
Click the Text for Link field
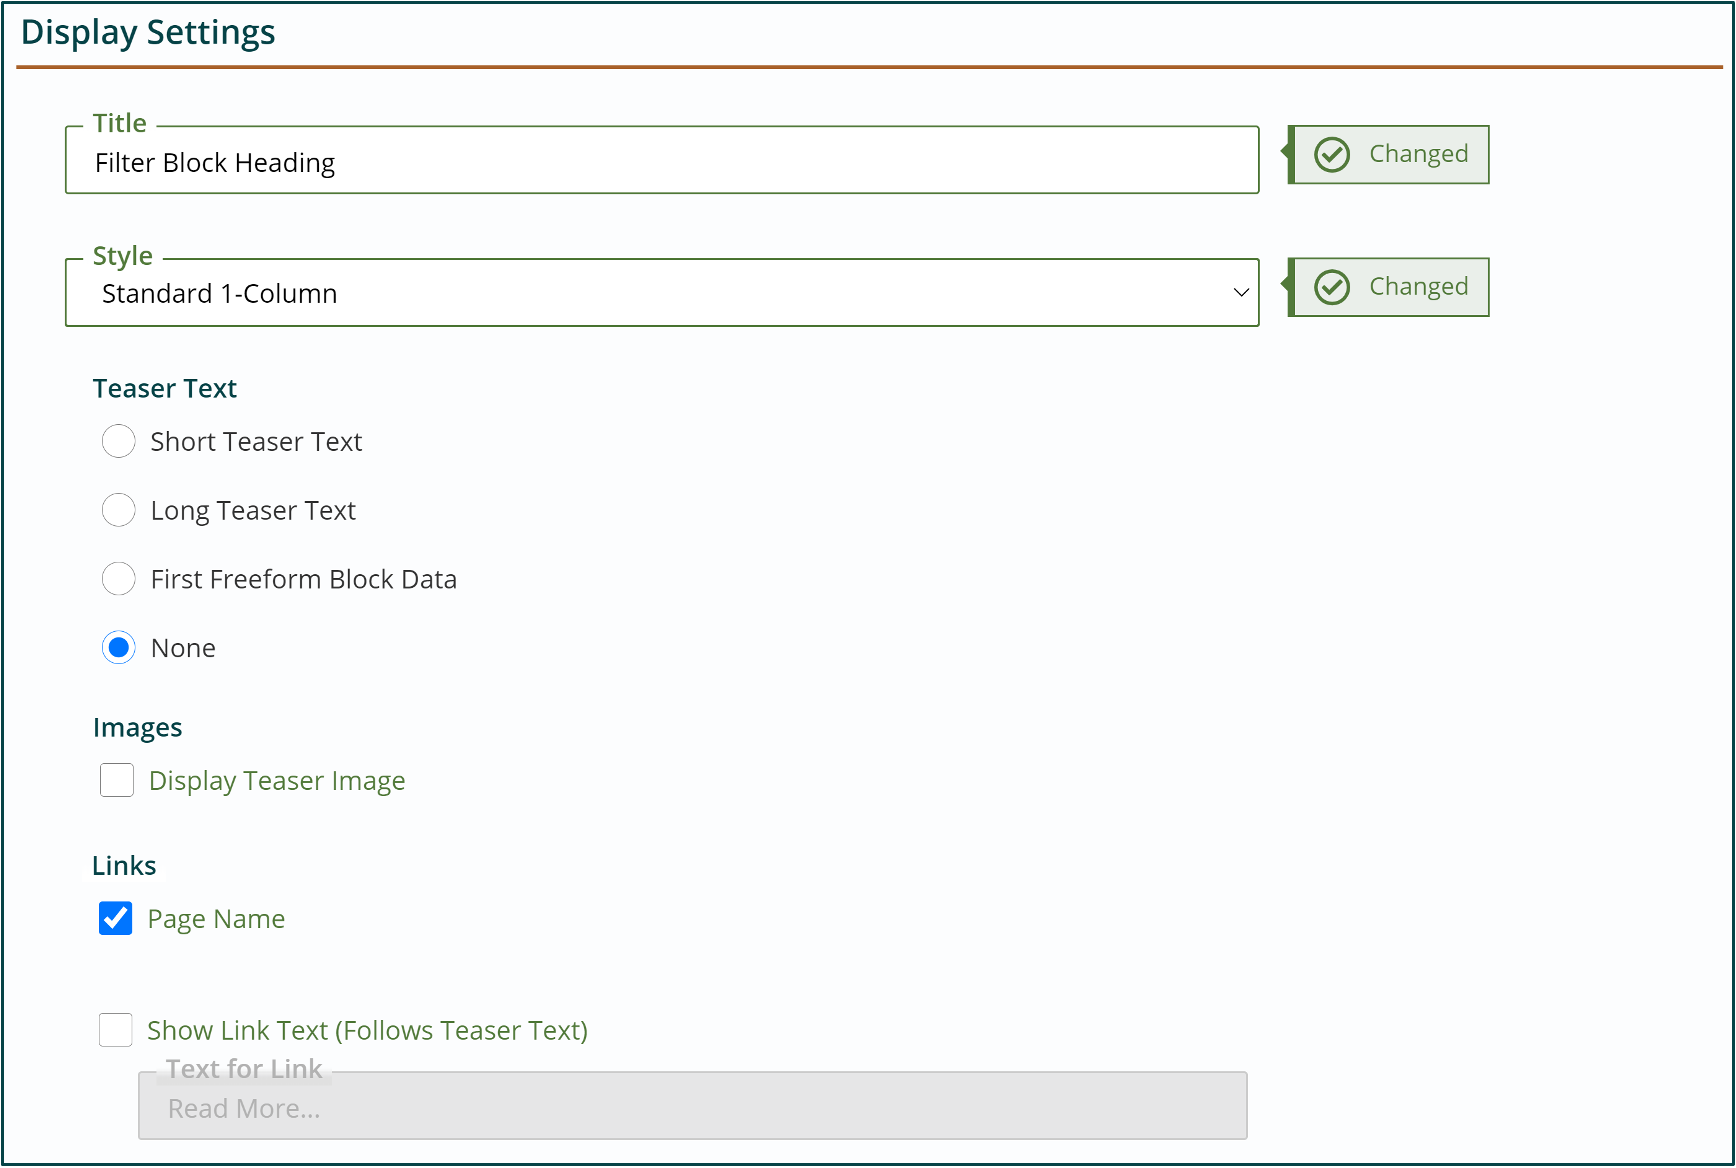(x=693, y=1106)
